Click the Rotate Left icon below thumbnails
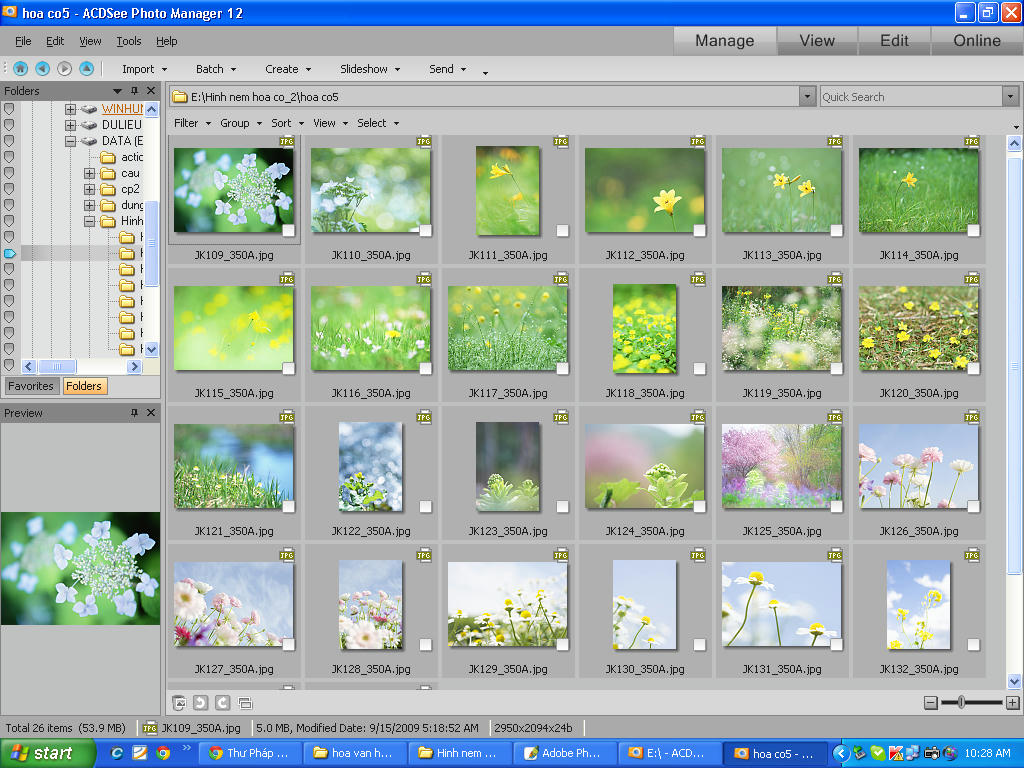The width and height of the screenshot is (1024, 768). 200,703
